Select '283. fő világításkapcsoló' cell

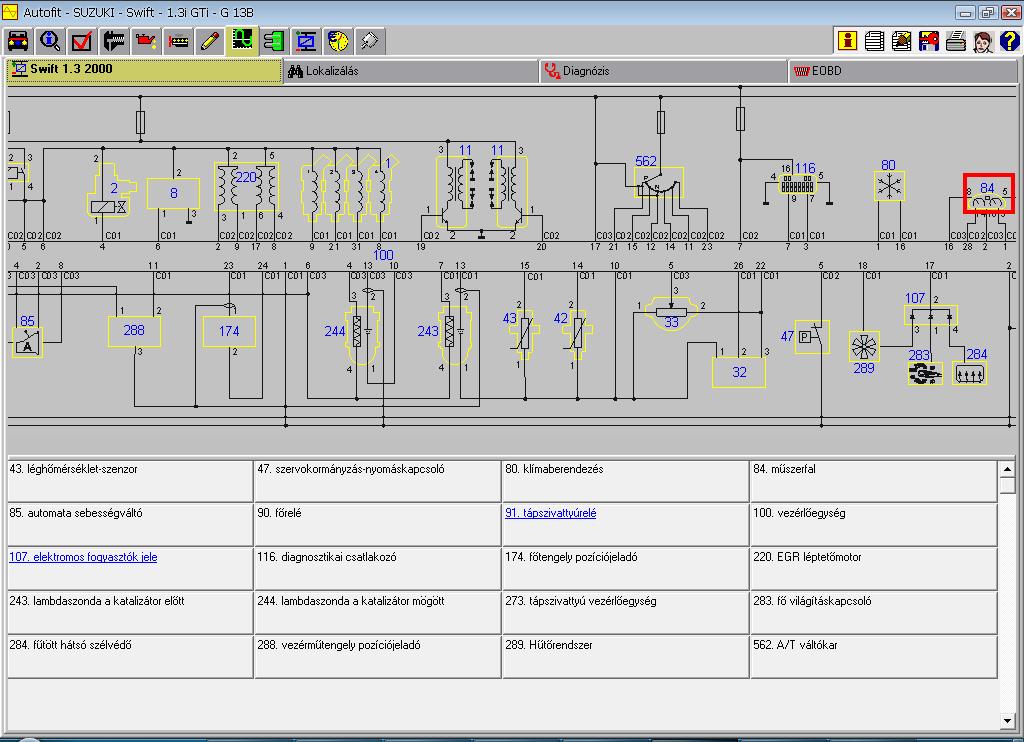874,613
